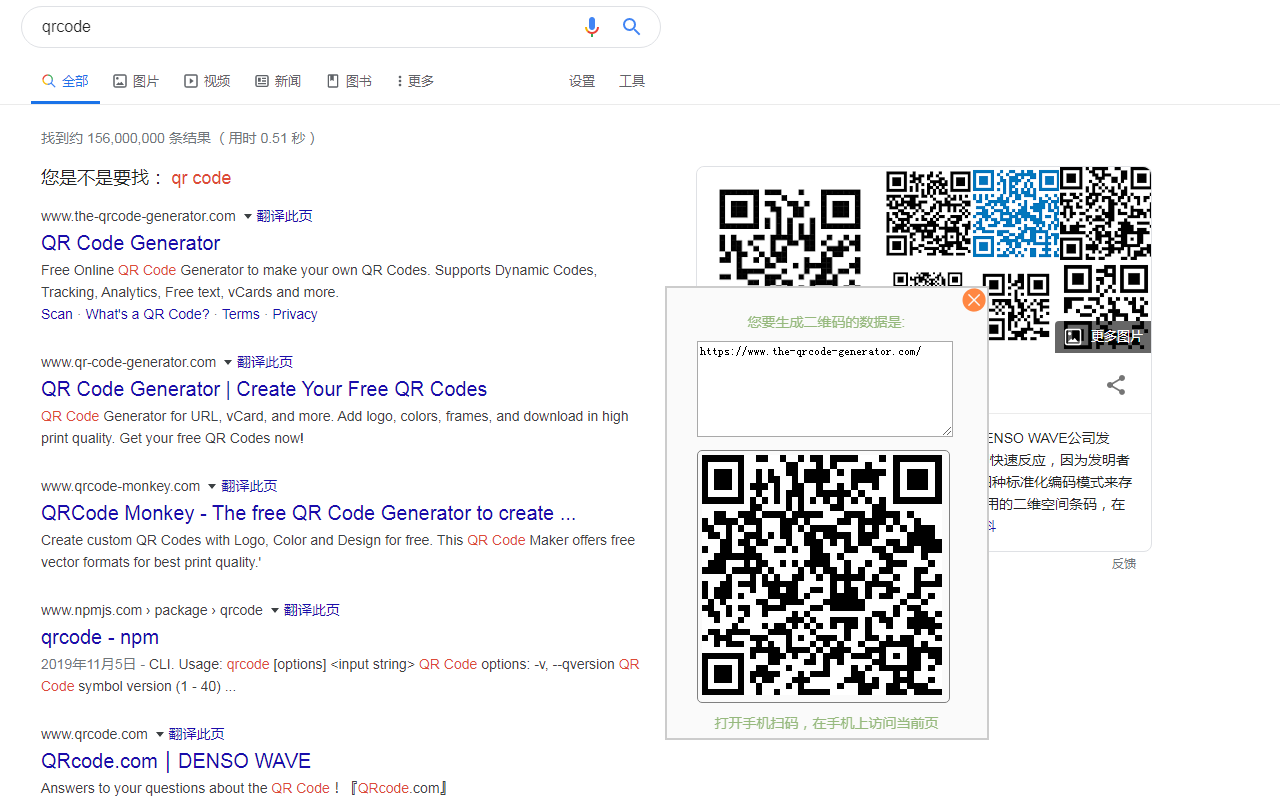The height and width of the screenshot is (800, 1280).
Task: Select the 全部 results tab
Action: (65, 81)
